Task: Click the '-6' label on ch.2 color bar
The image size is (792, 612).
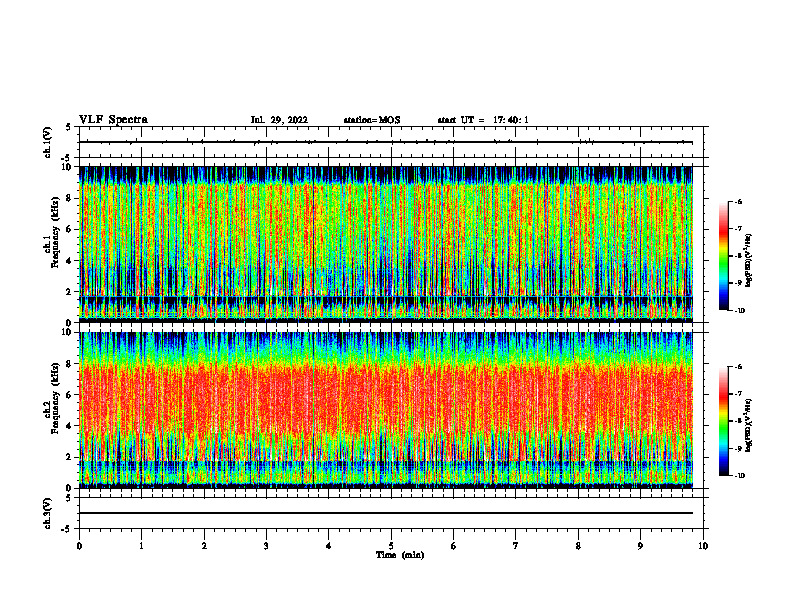Action: point(738,367)
